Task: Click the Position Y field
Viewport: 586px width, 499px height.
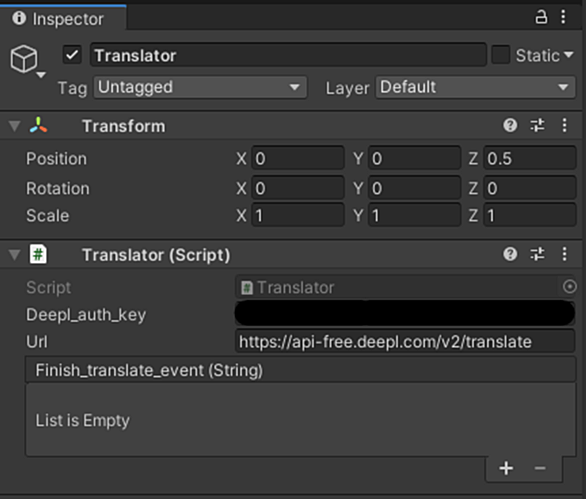Action: point(414,158)
